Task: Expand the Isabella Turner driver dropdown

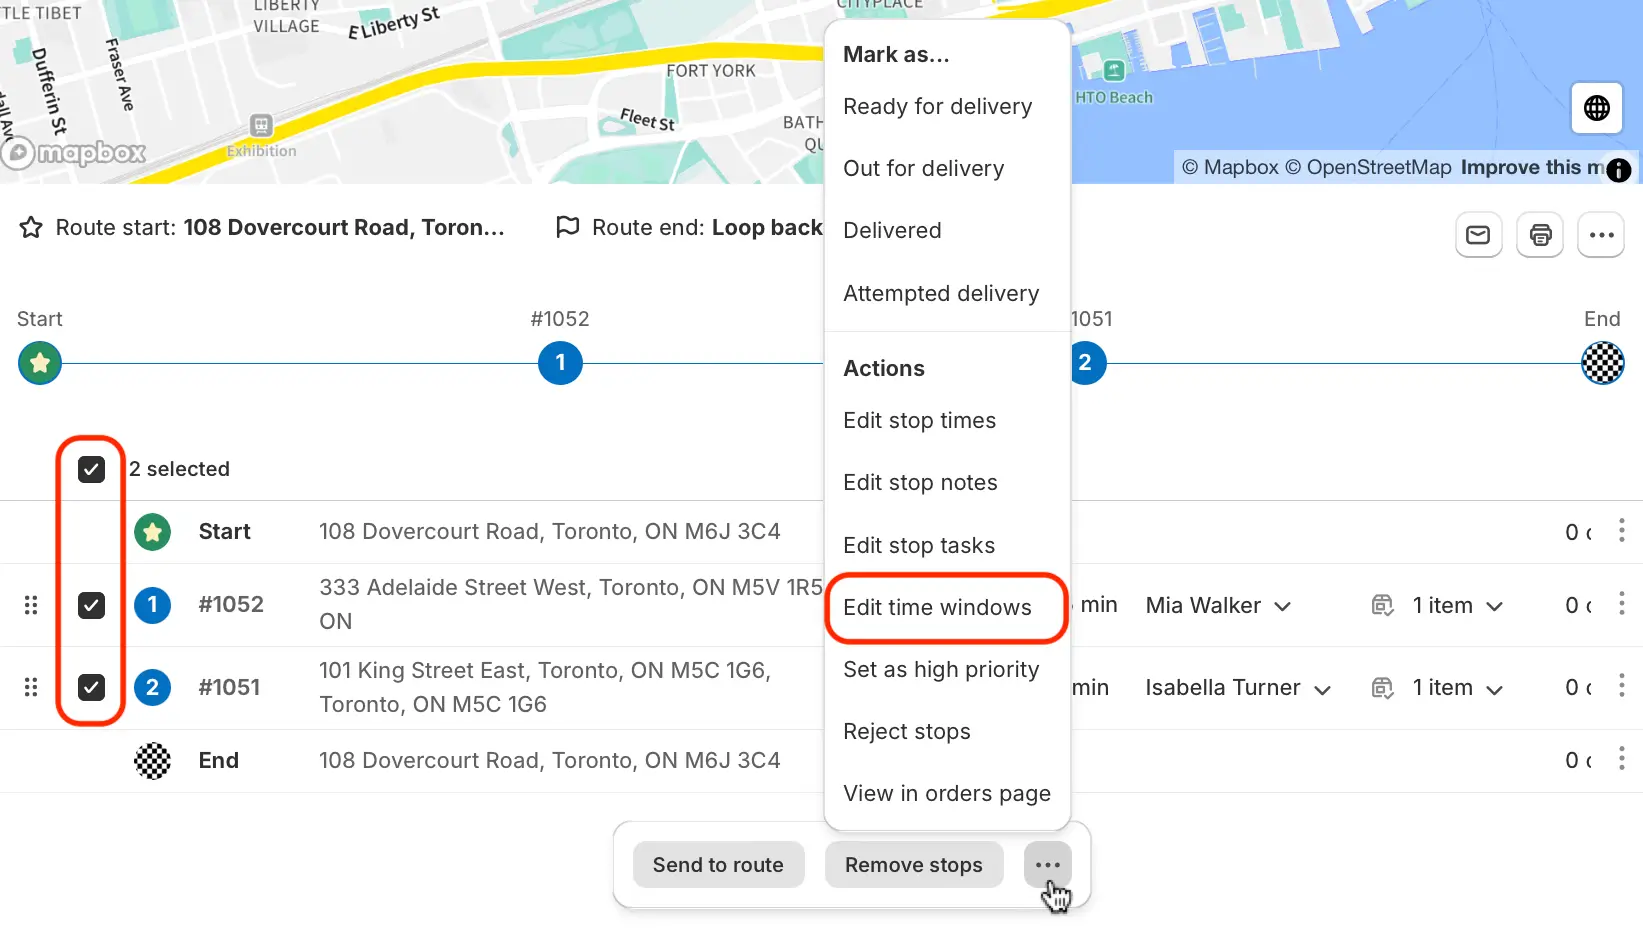Action: click(x=1238, y=688)
